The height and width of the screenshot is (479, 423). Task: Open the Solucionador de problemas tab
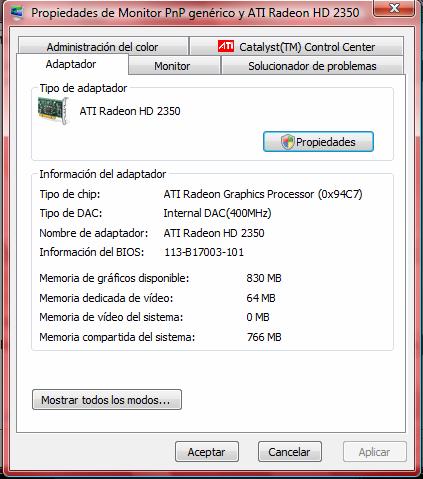click(x=312, y=66)
